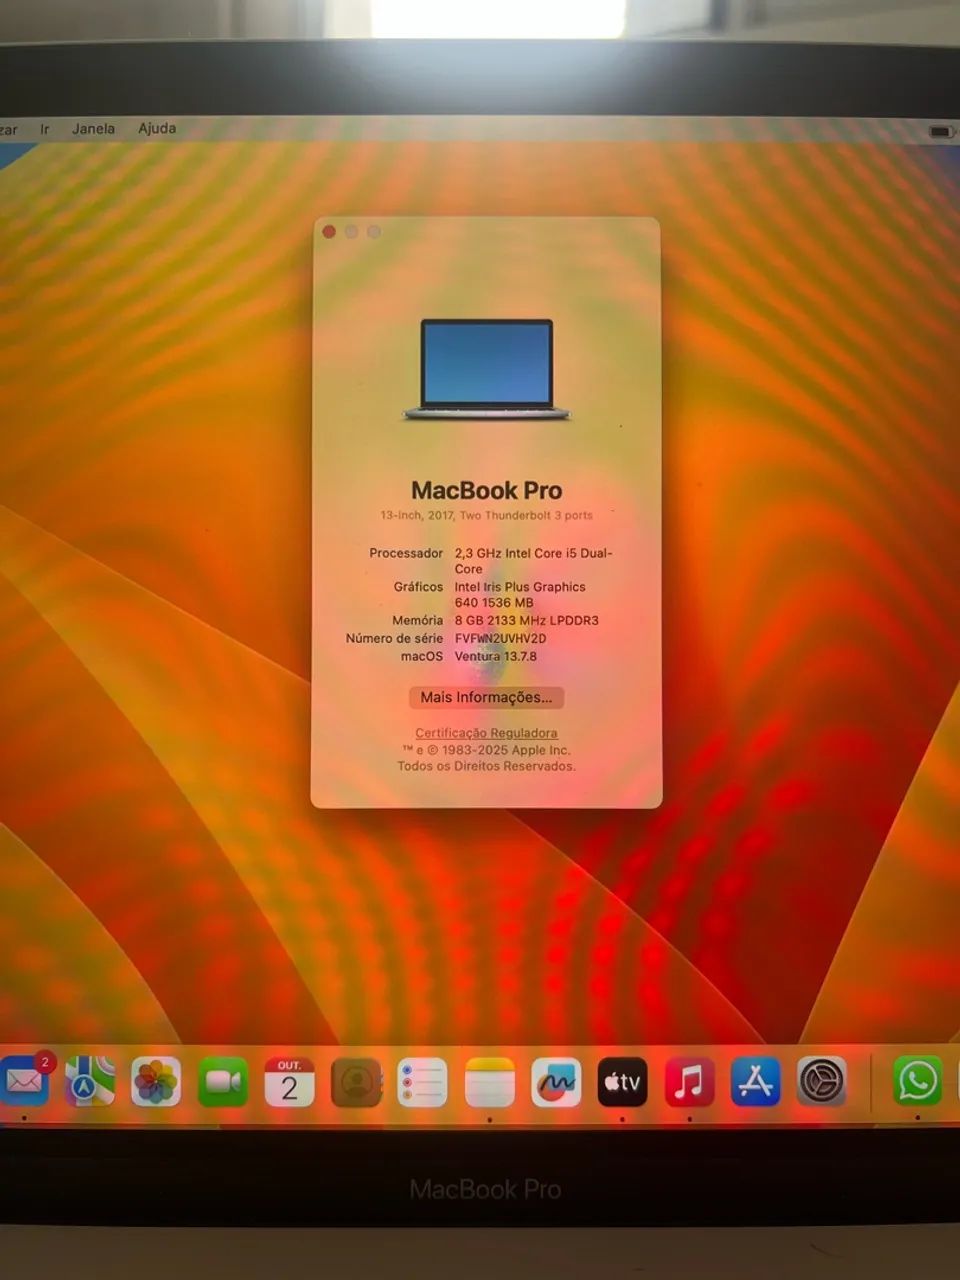
Task: Open the Contacts app
Action: (356, 1081)
